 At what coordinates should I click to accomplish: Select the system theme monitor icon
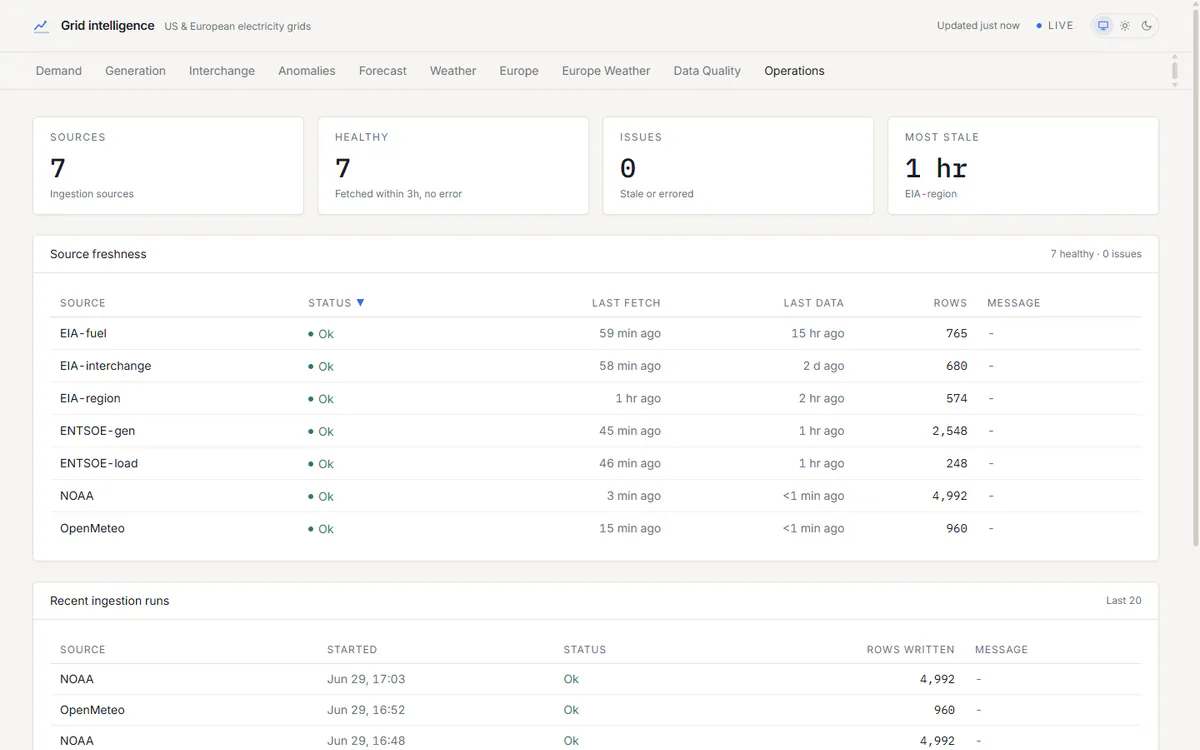coord(1103,26)
